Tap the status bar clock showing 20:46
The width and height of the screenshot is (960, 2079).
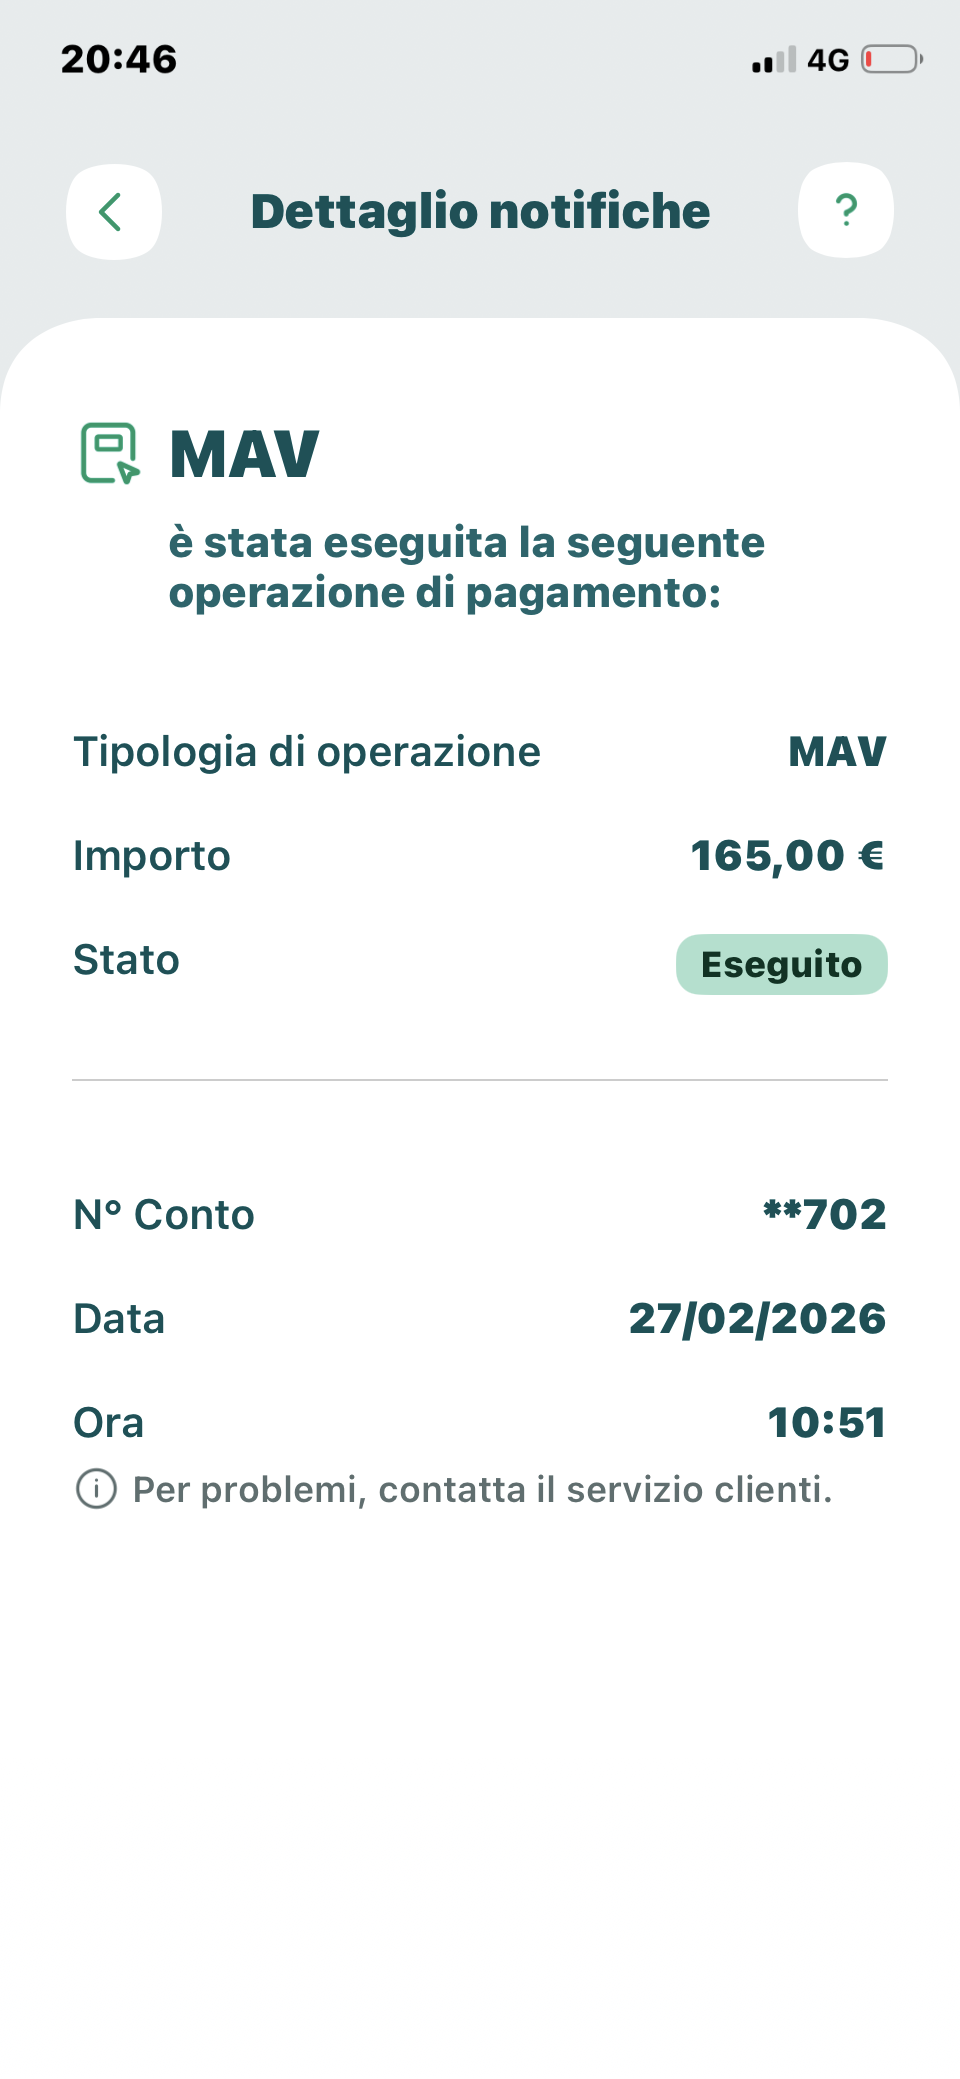point(119,59)
